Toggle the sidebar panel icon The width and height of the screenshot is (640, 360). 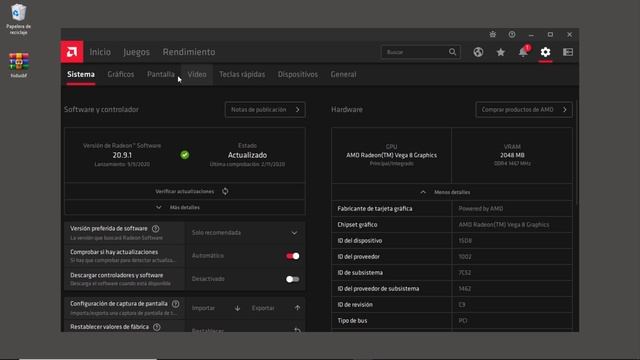(568, 52)
